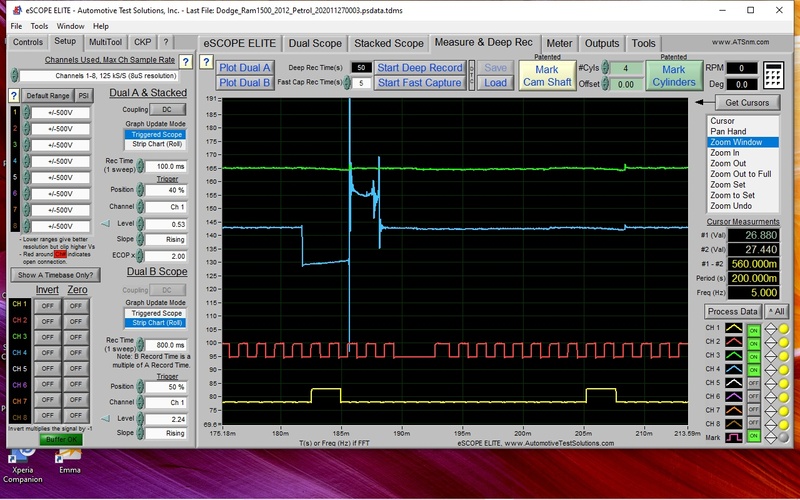Adjust Dual A trigger Position stepper
The width and height of the screenshot is (800, 500).
point(140,190)
